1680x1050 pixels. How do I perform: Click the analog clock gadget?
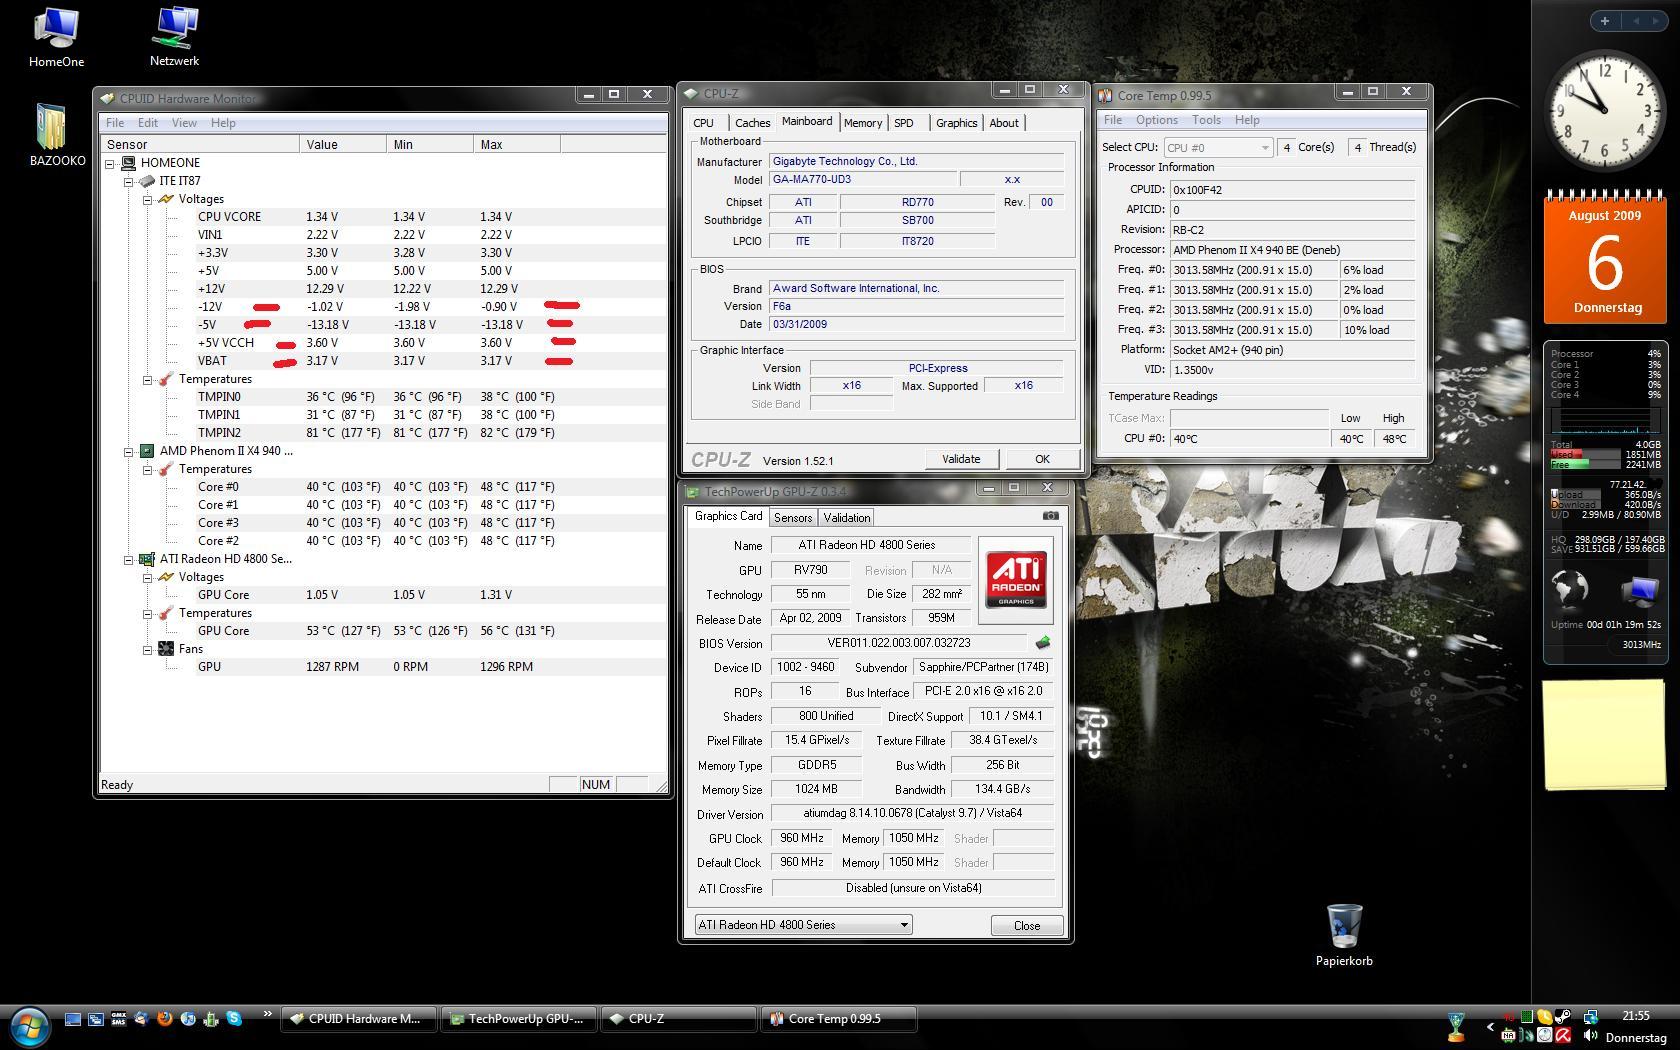pyautogui.click(x=1604, y=110)
